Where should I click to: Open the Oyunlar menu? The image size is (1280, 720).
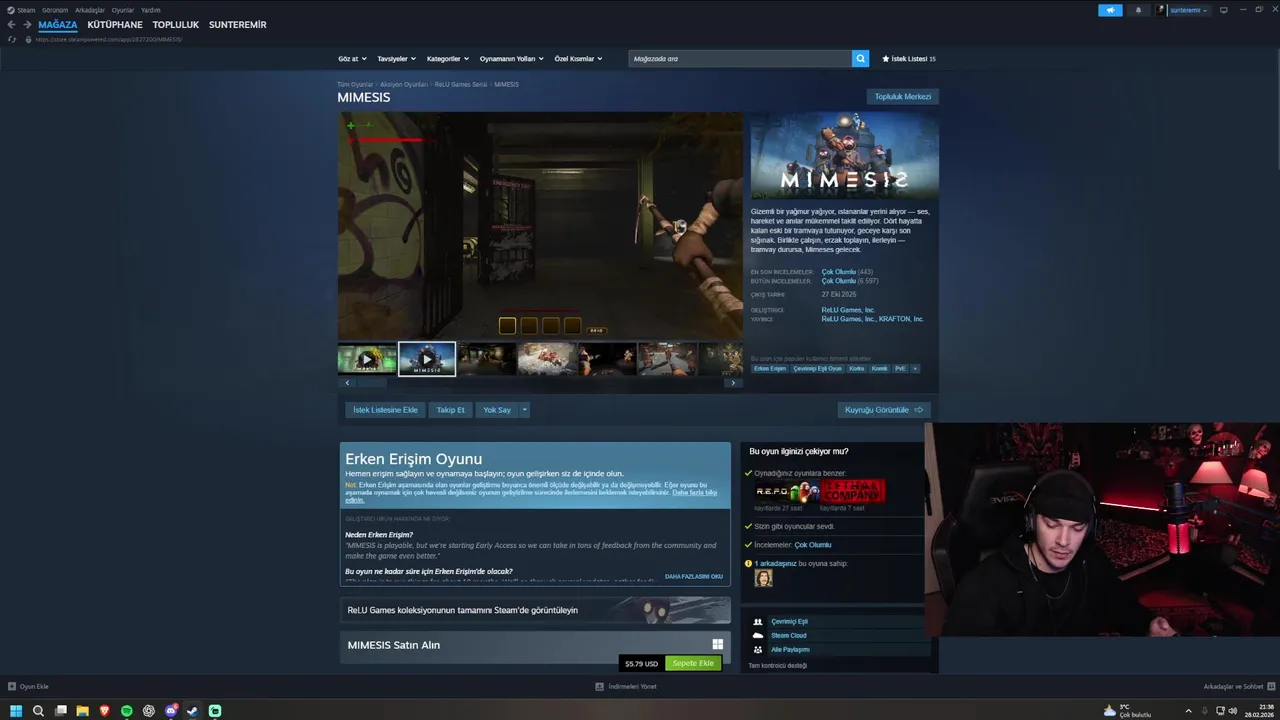coord(123,10)
